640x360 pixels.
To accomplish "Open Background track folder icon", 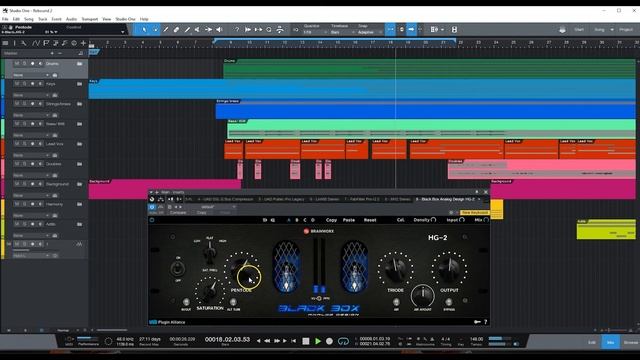I will coord(80,184).
